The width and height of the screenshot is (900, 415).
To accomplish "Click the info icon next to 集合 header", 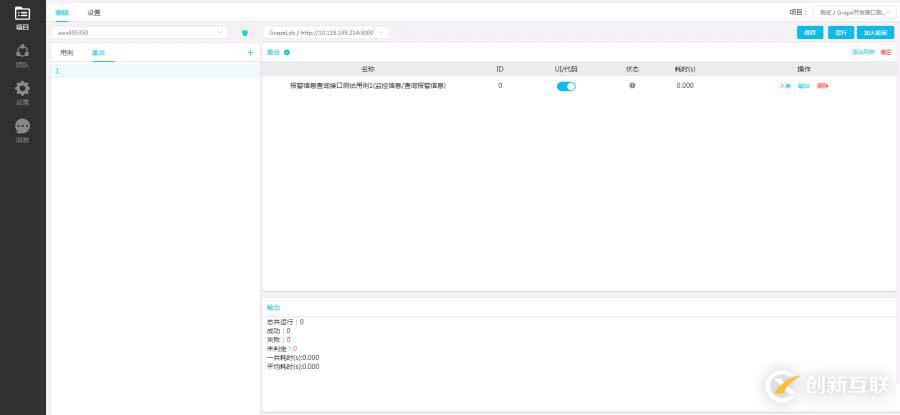I will coord(287,52).
